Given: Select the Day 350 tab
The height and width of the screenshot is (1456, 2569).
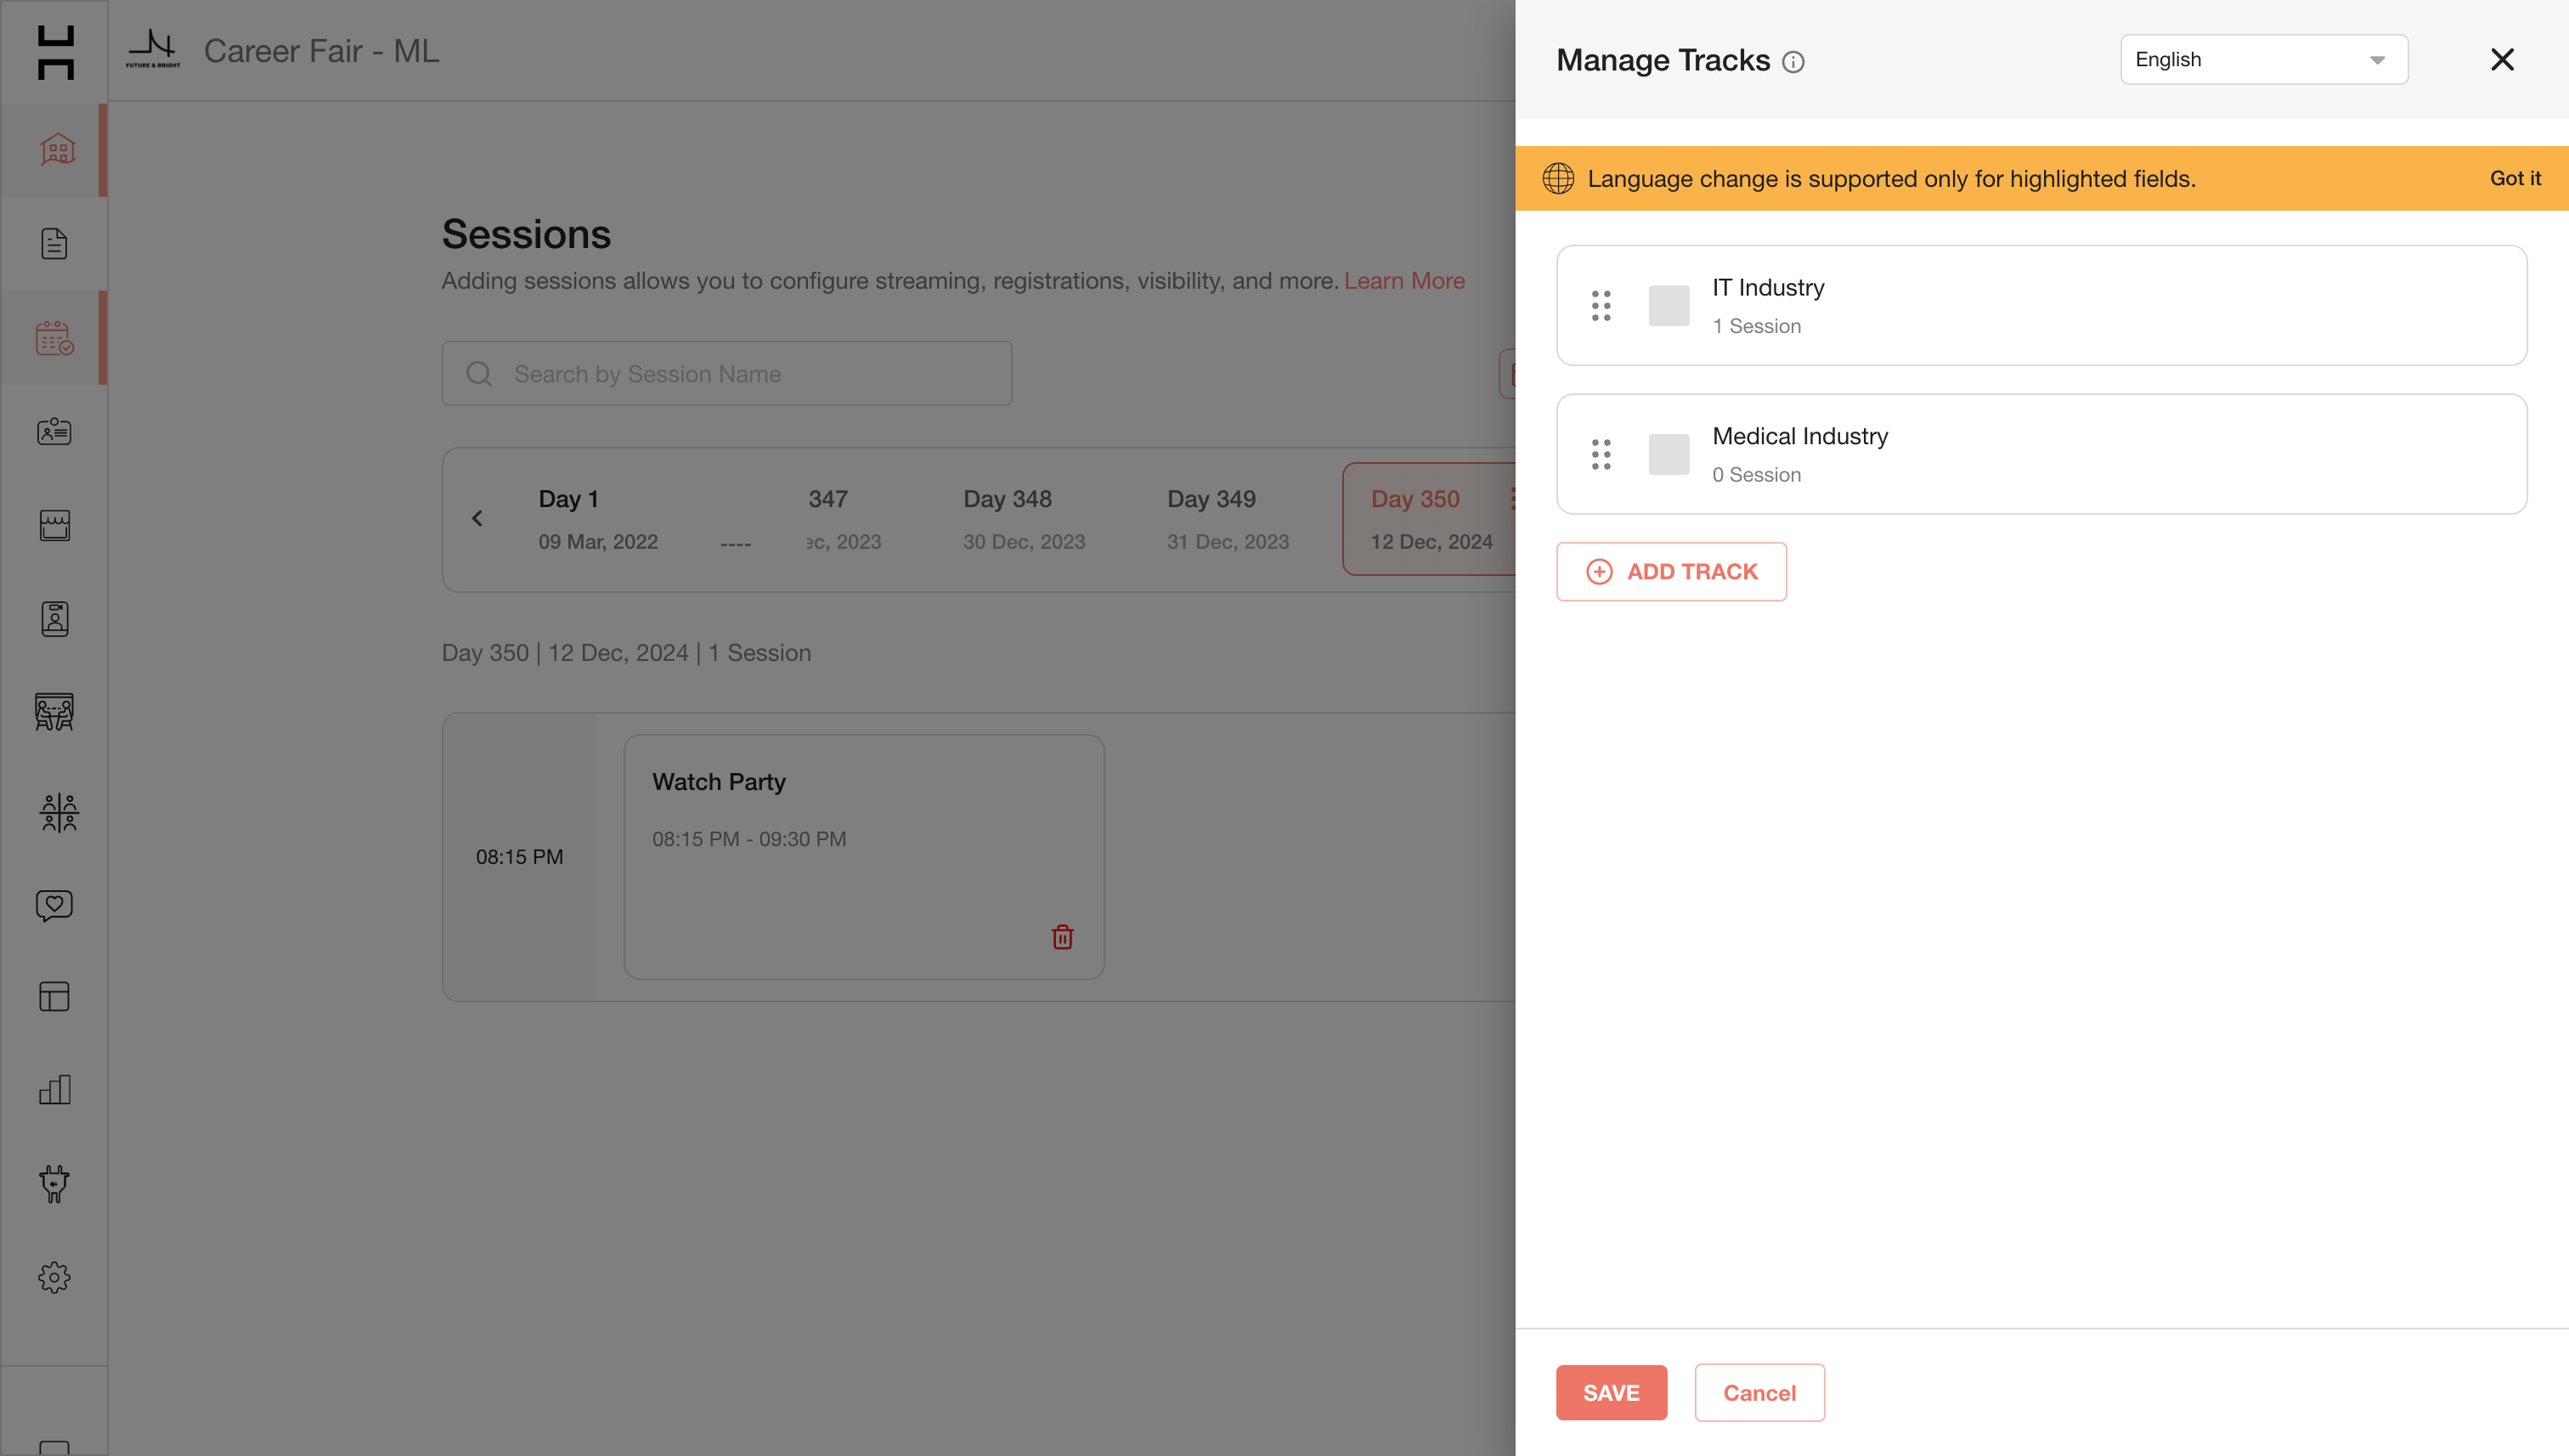Looking at the screenshot, I should click(1430, 519).
